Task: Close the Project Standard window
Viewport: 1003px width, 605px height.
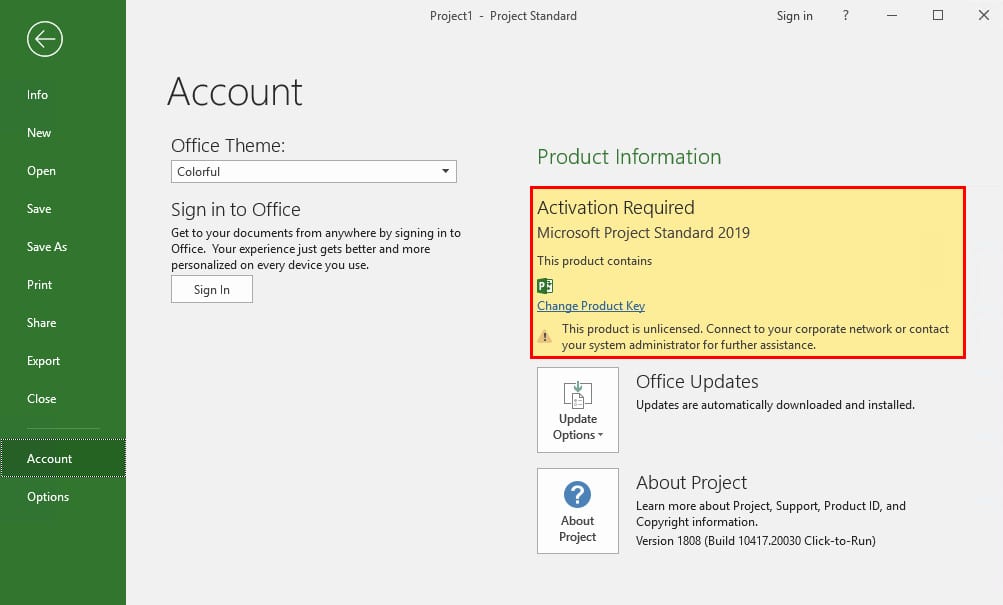Action: 984,15
